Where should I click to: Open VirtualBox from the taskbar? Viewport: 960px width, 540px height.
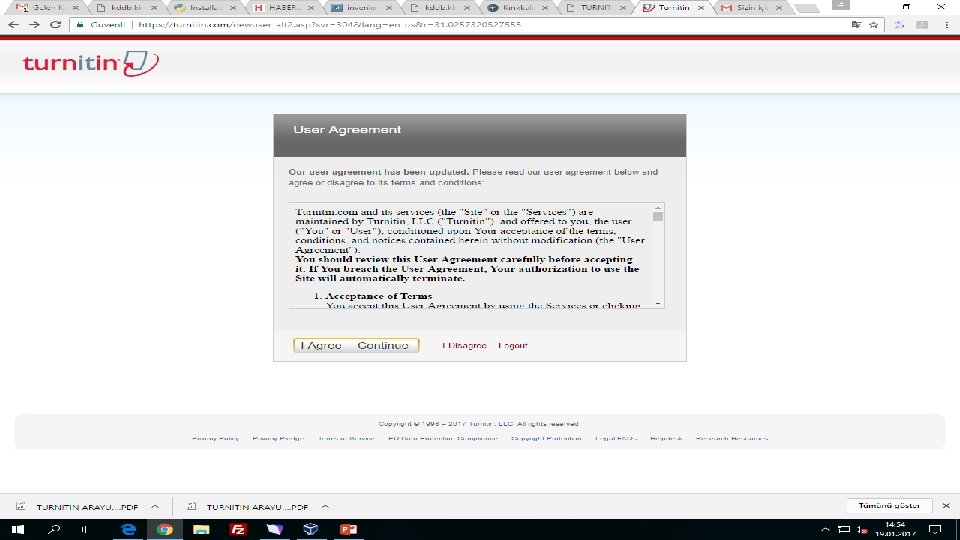click(311, 529)
